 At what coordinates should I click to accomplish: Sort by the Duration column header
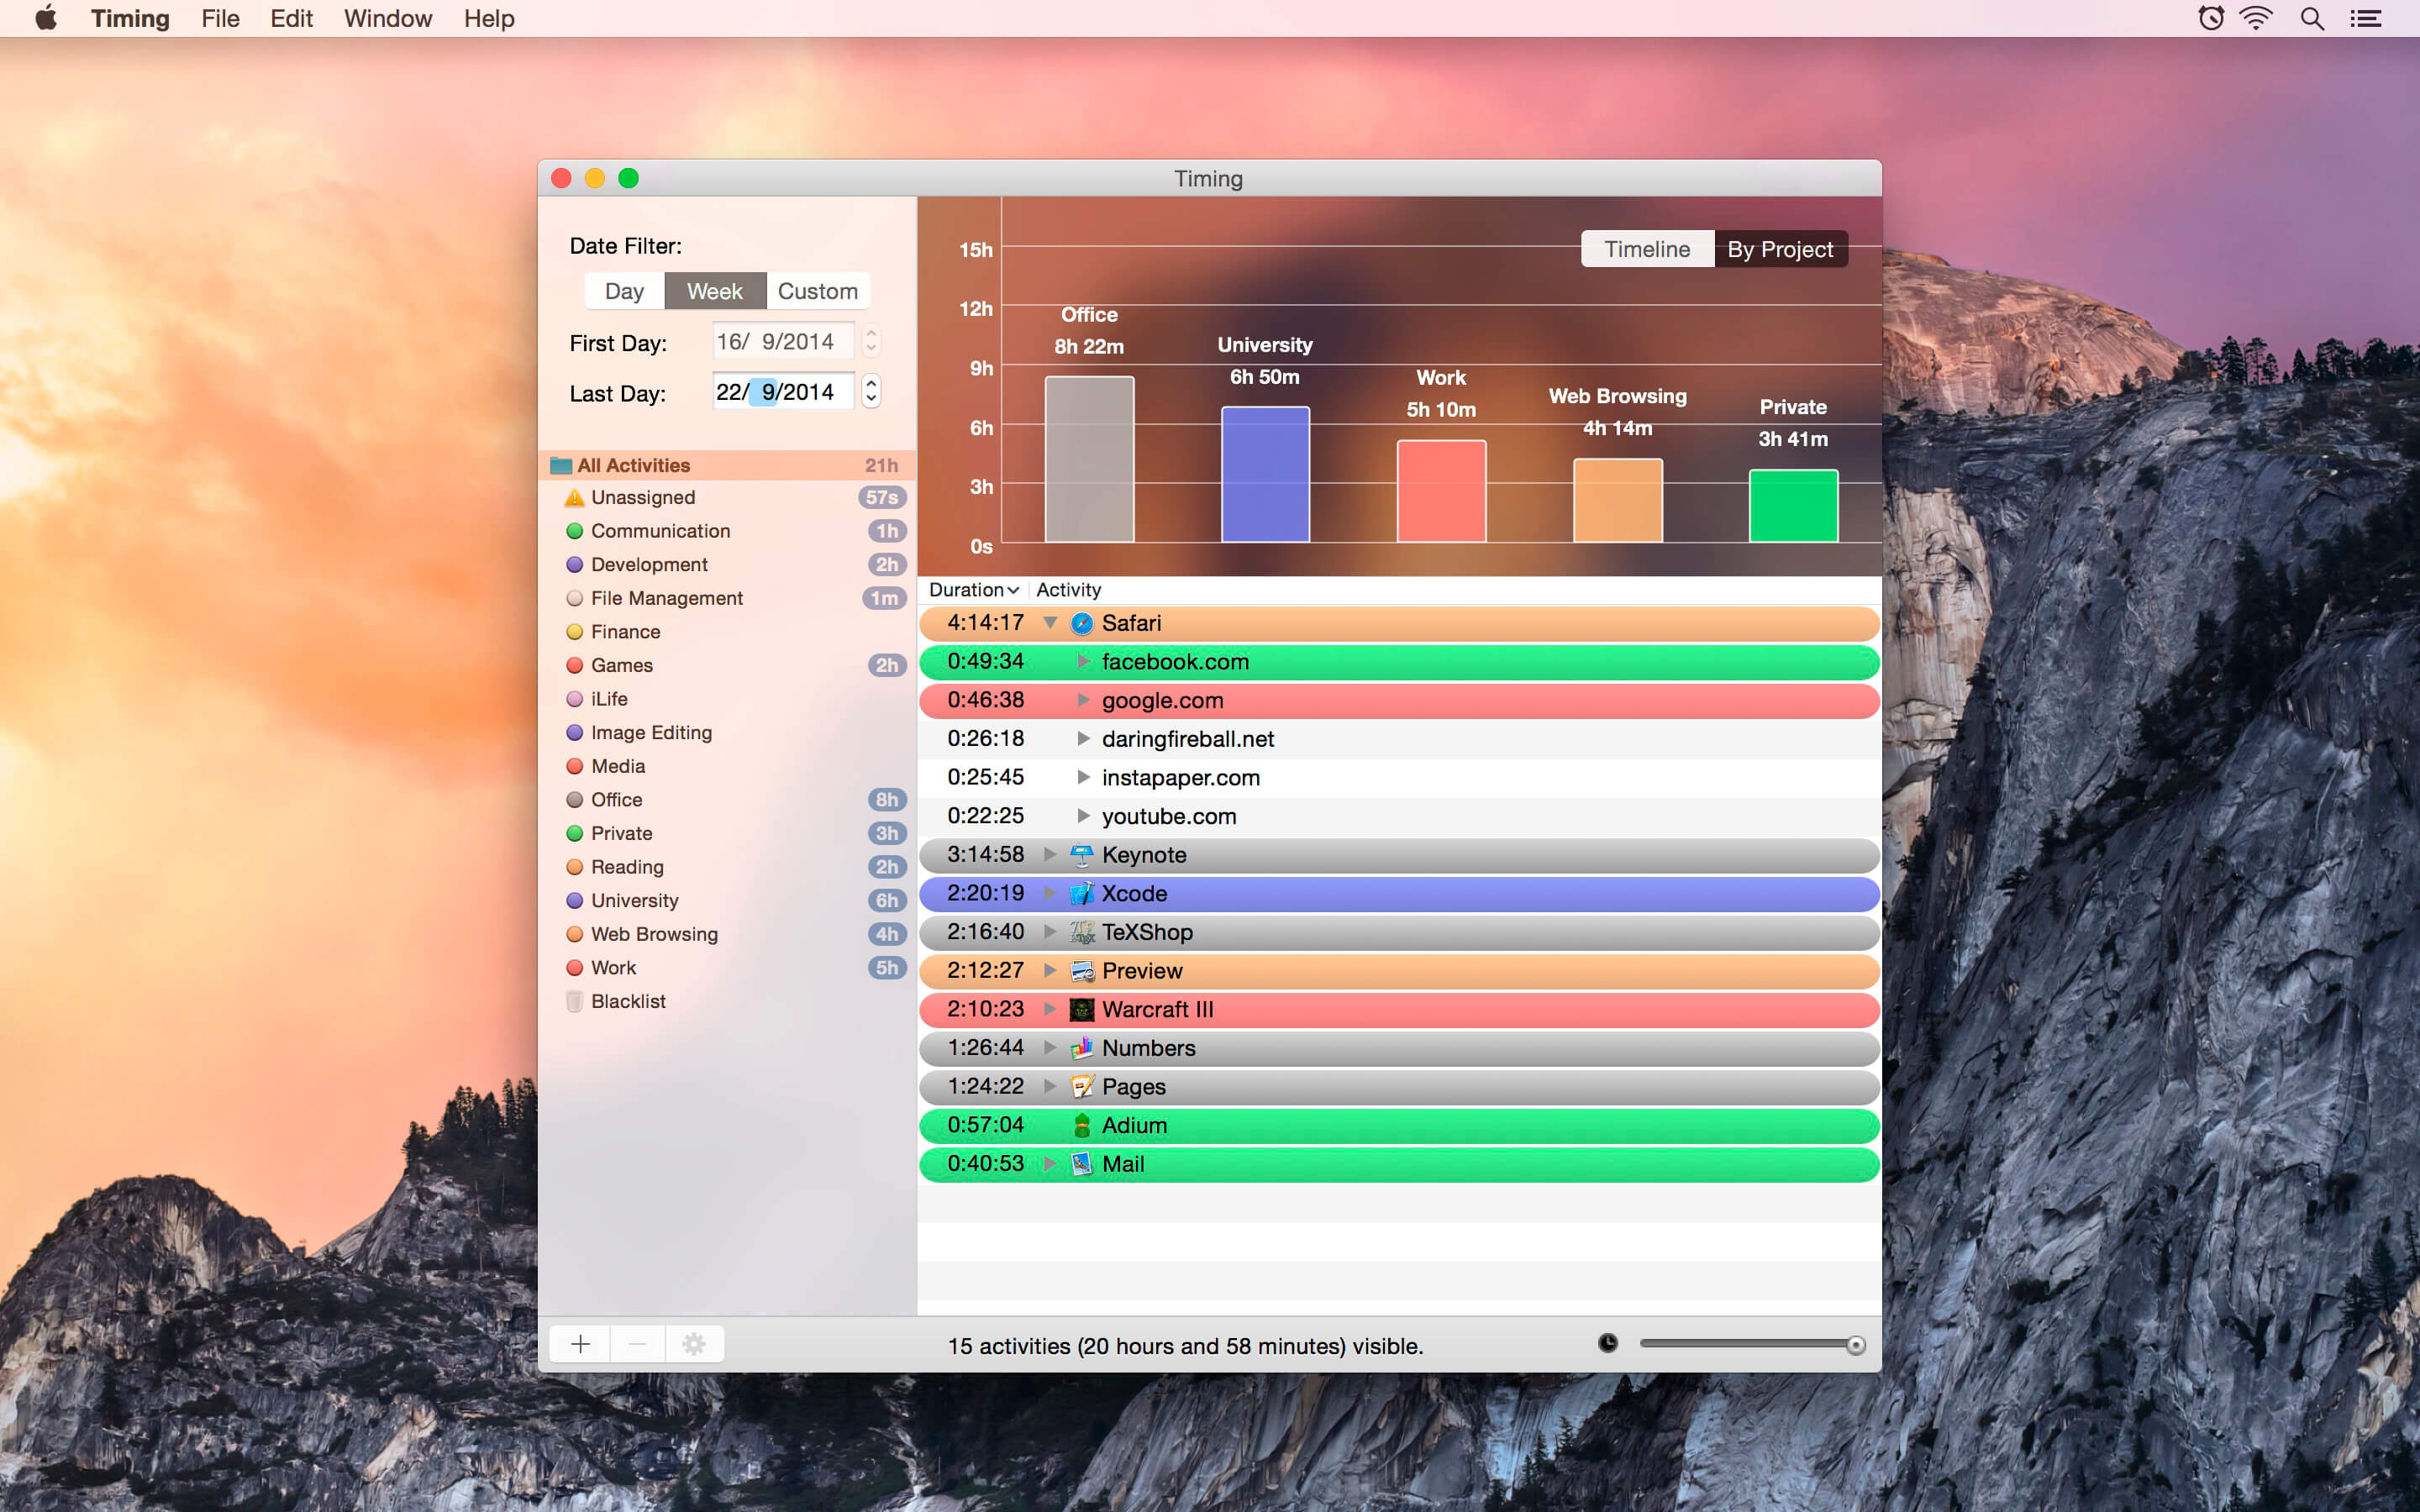point(974,590)
